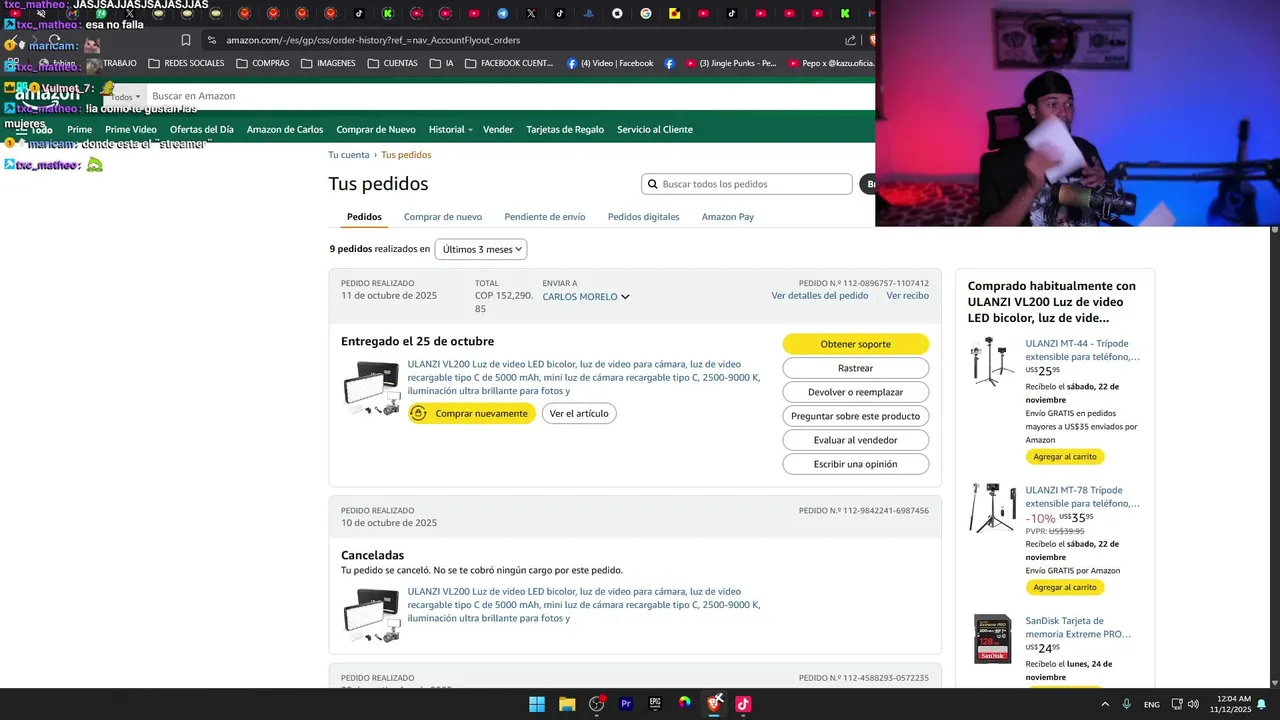1280x720 pixels.
Task: Open the IMAGENES bookmarks folder
Action: tap(328, 63)
